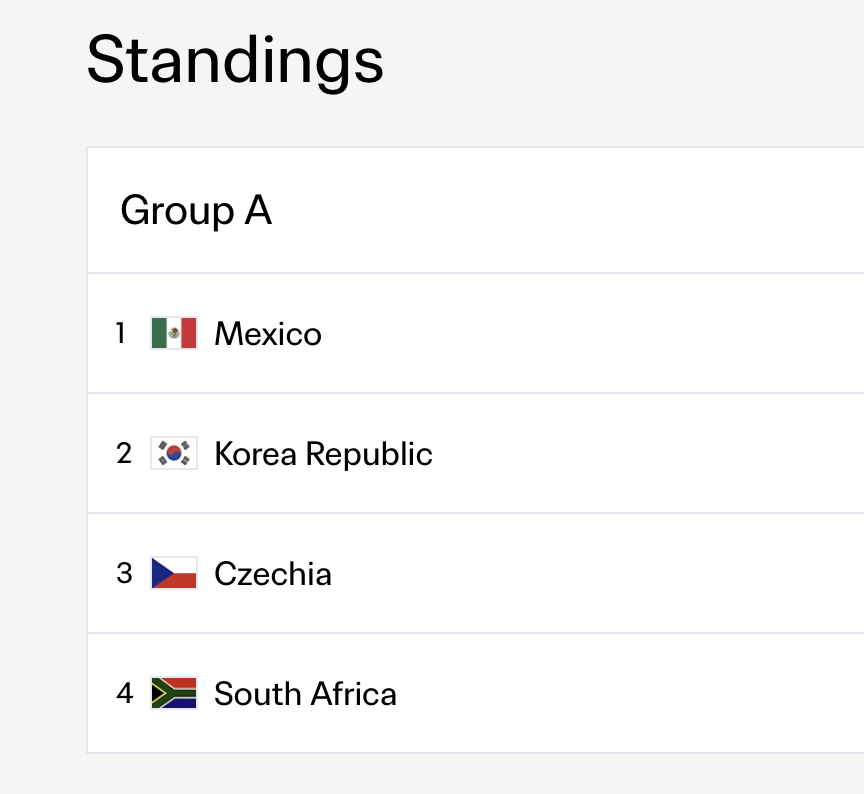The image size is (864, 794).
Task: Open the Mexico team link
Action: click(x=268, y=334)
